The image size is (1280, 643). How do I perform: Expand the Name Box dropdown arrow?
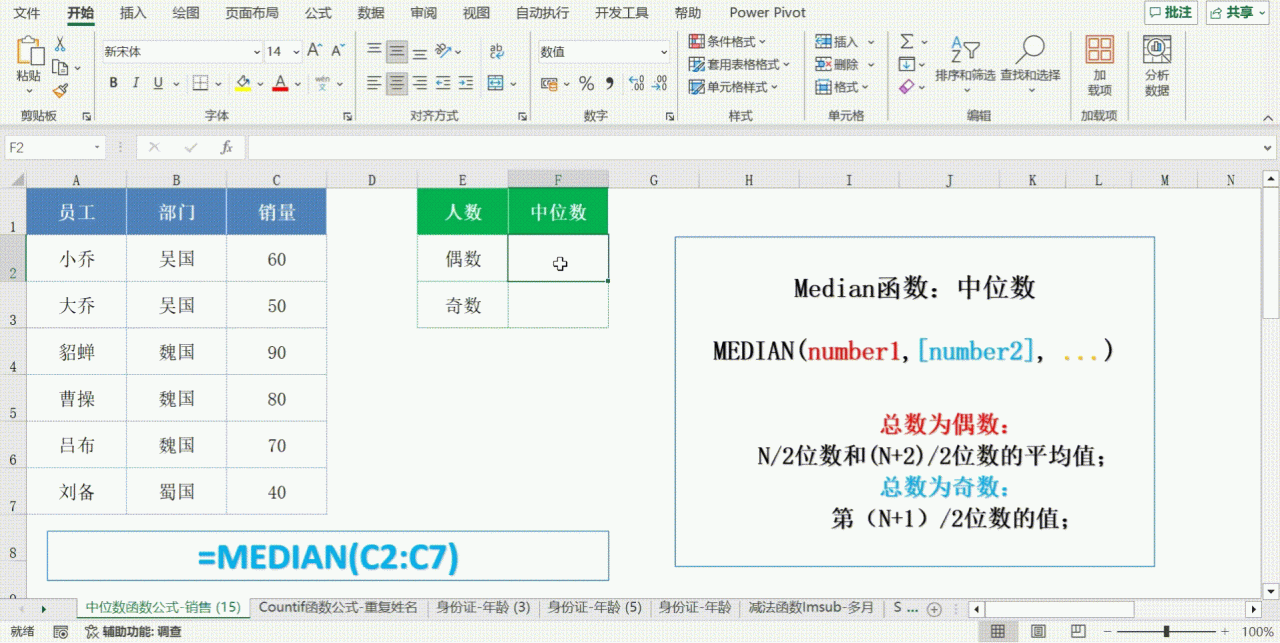97,147
